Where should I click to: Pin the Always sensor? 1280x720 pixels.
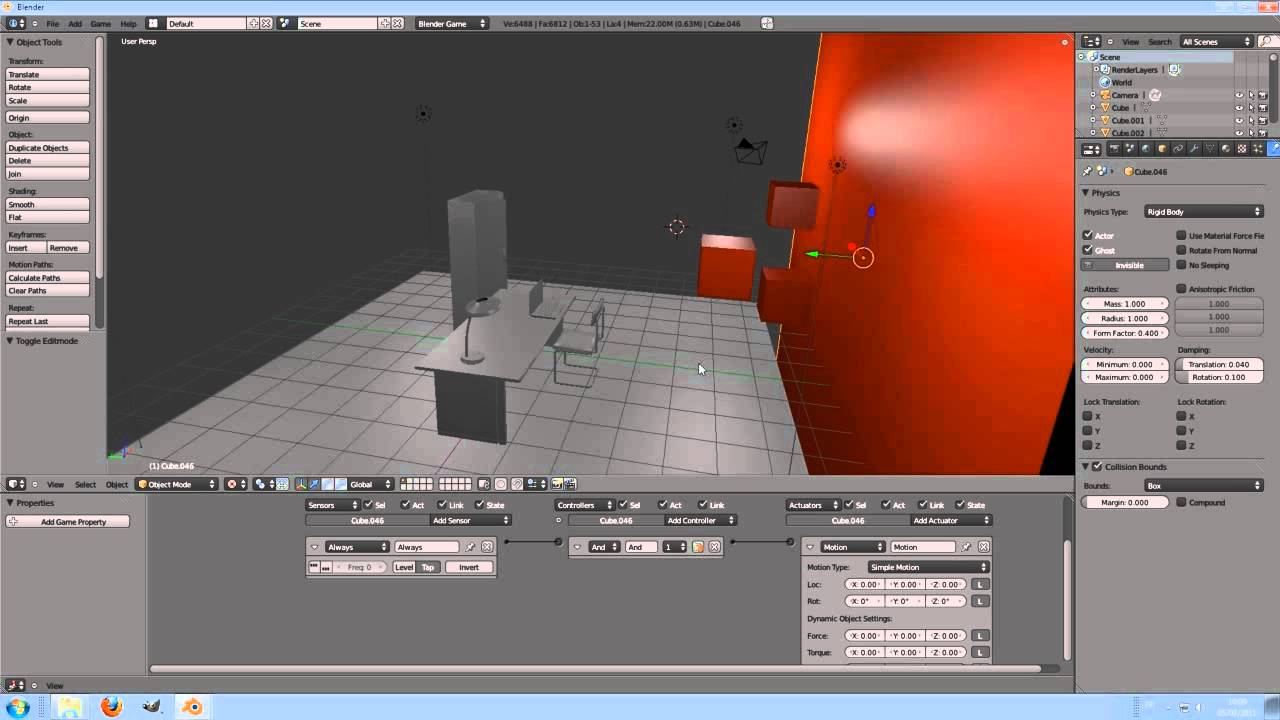[471, 547]
